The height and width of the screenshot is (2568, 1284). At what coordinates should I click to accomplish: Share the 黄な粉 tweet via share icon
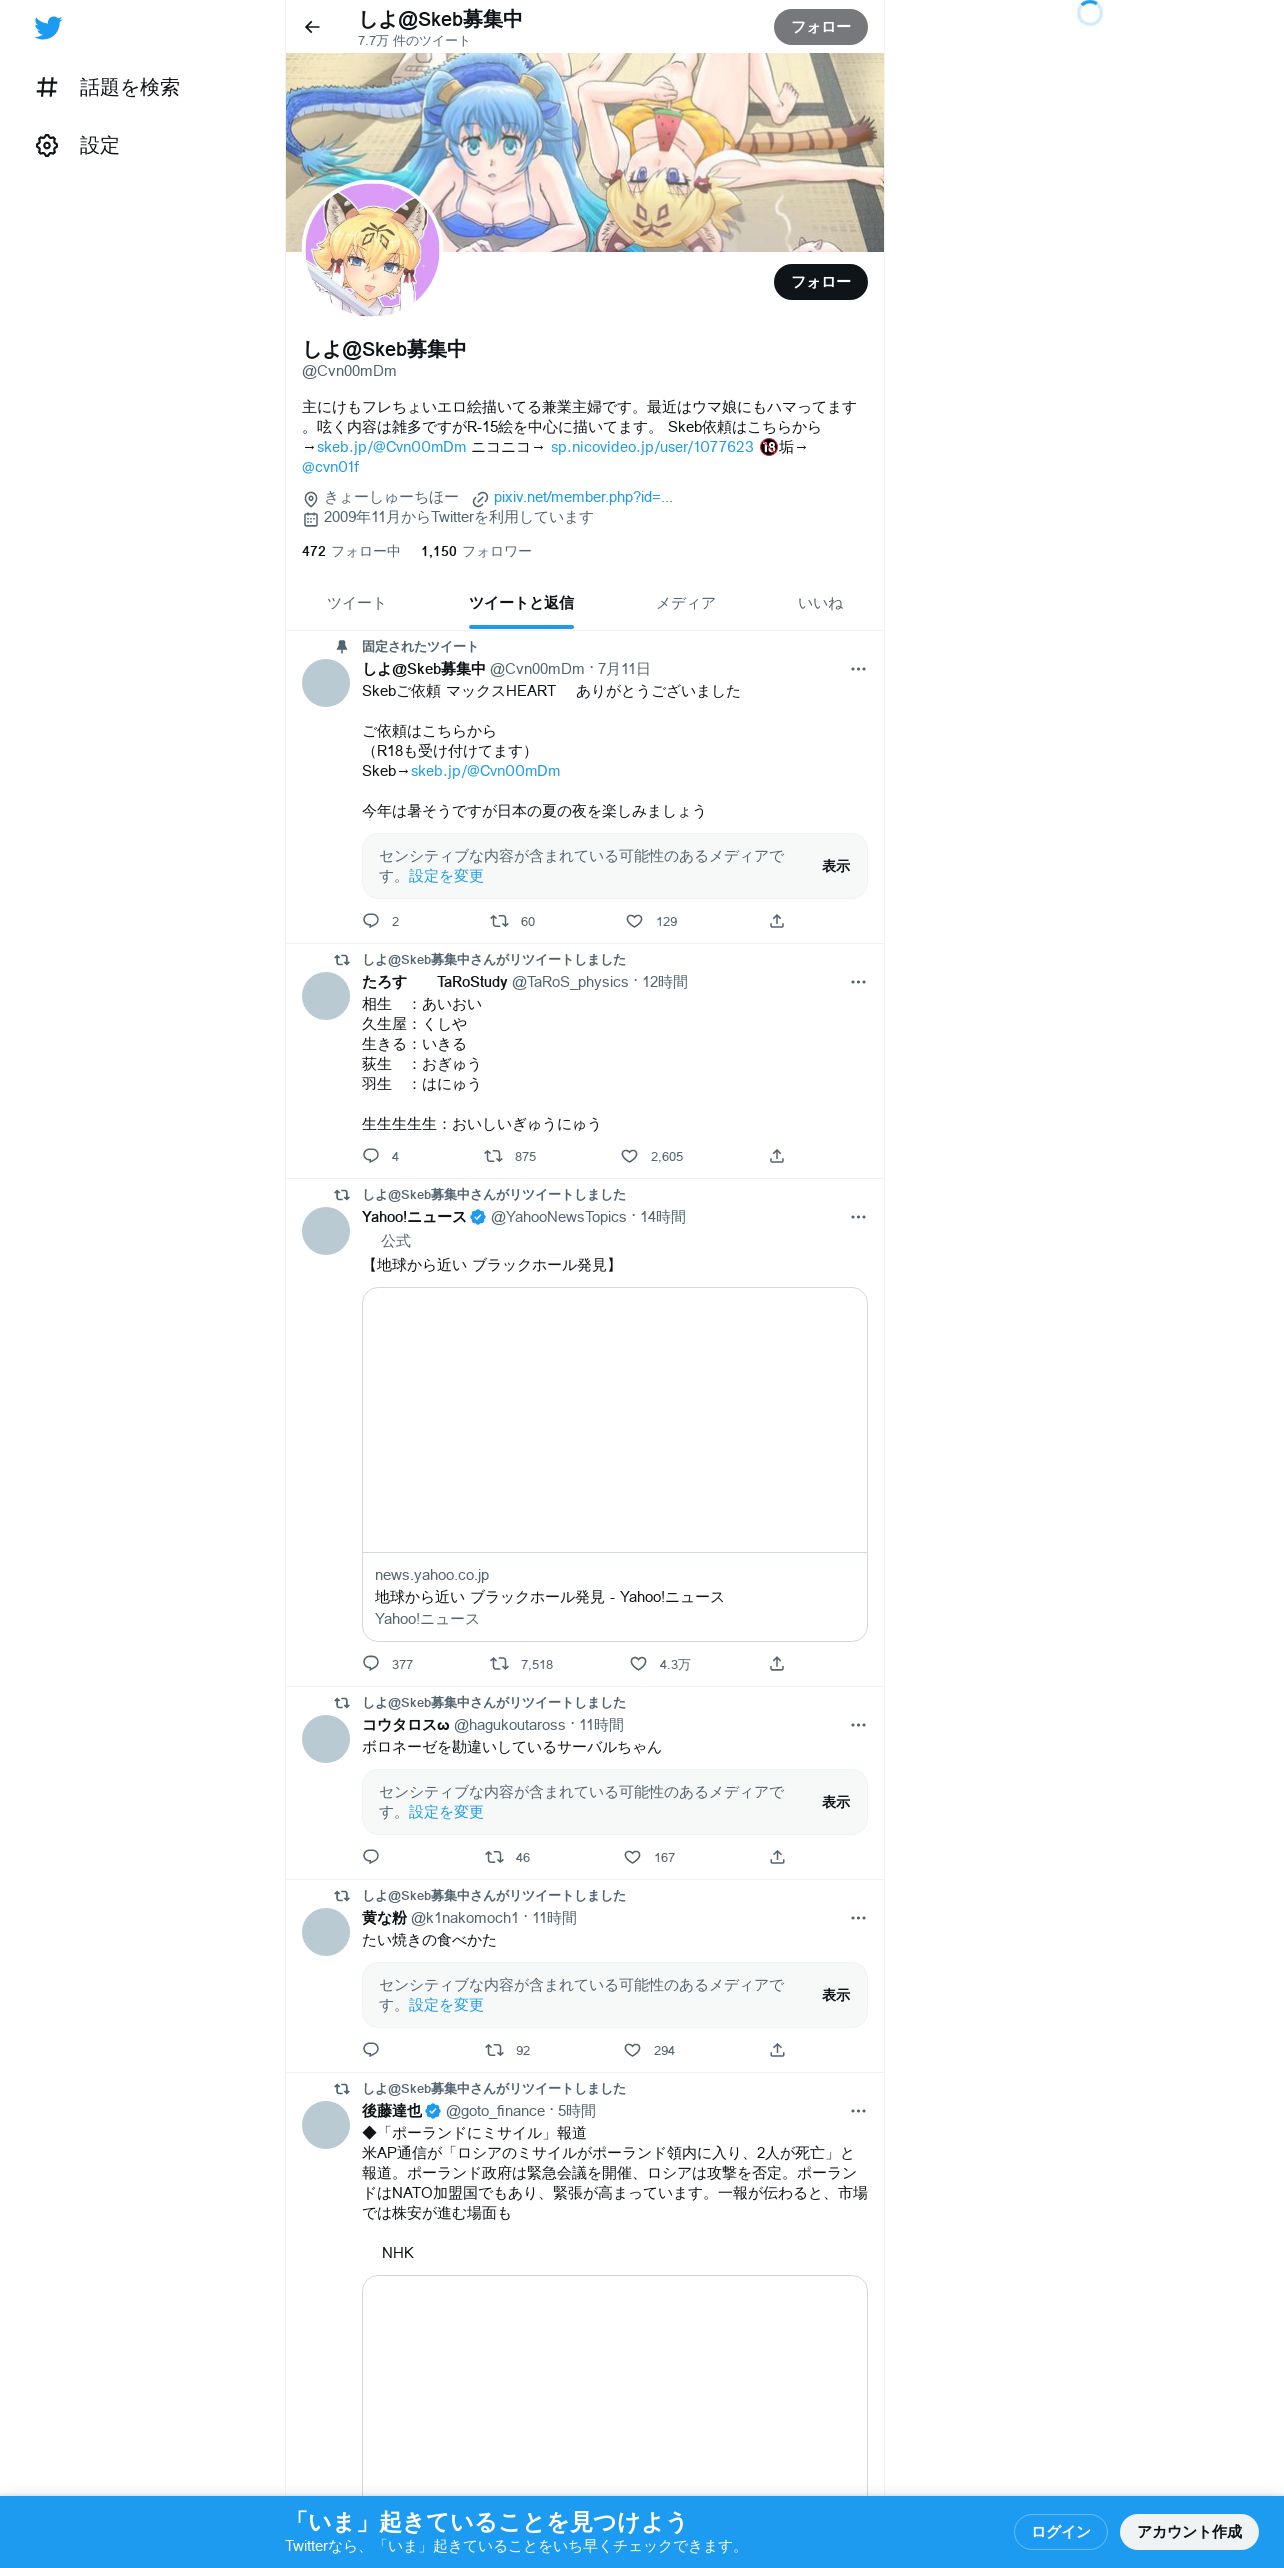click(777, 2050)
